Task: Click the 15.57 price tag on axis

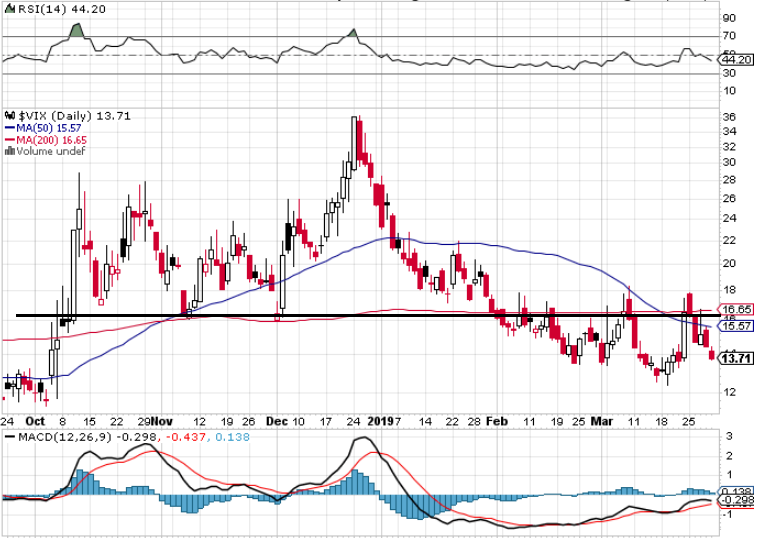Action: (736, 326)
